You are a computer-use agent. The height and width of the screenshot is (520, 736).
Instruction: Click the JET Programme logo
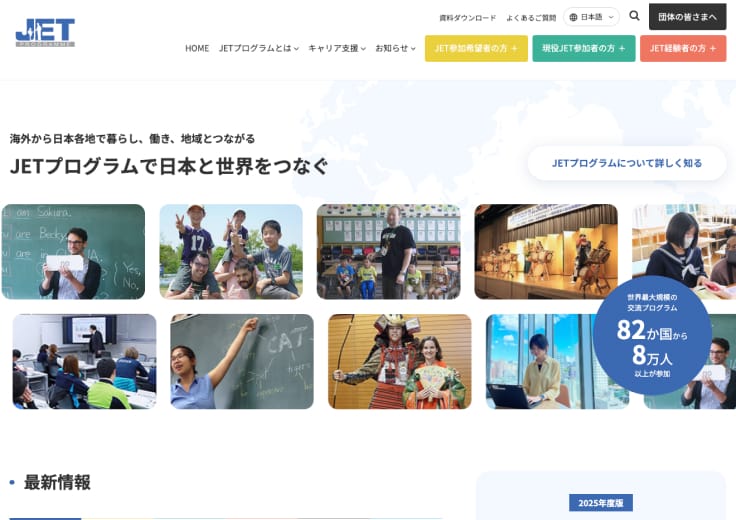45,32
